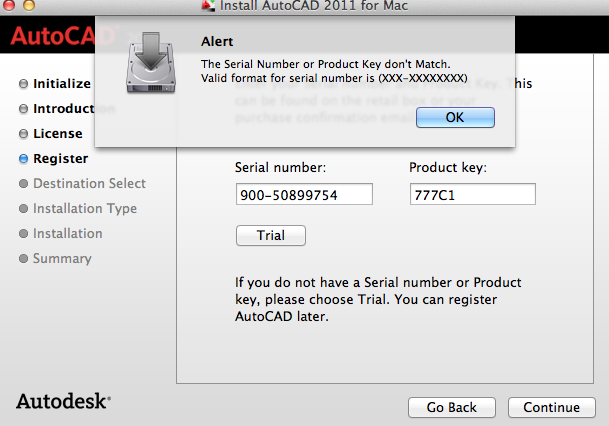Select the Introduction step bullet
Screen dimensions: 609x426
point(23,109)
